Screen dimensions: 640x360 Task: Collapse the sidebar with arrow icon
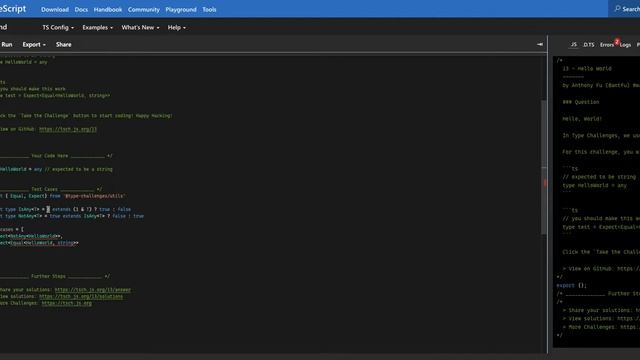tap(540, 44)
